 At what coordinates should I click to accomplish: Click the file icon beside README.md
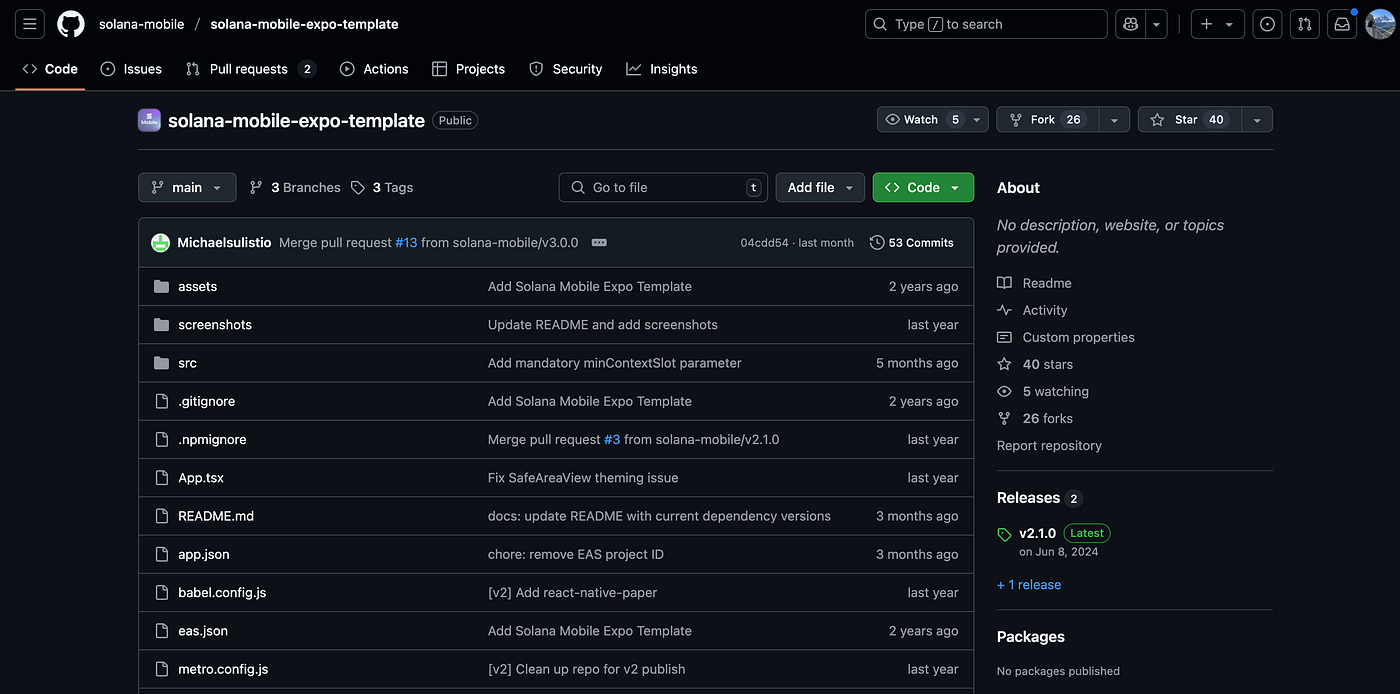tap(161, 516)
